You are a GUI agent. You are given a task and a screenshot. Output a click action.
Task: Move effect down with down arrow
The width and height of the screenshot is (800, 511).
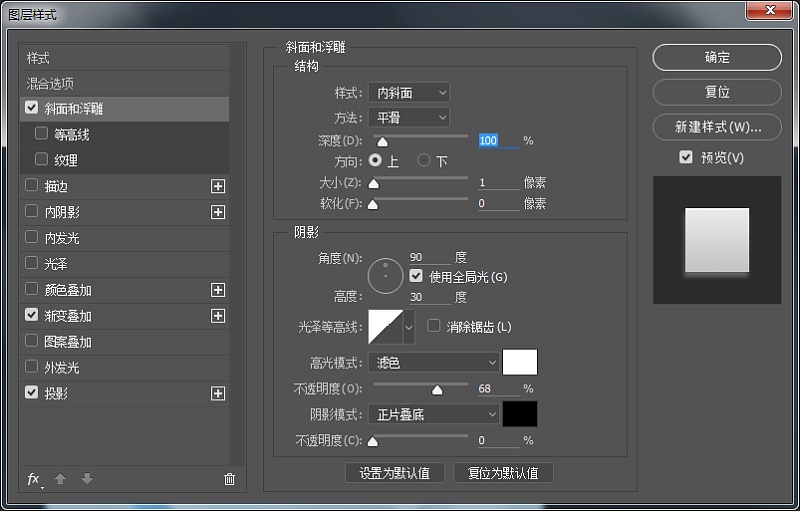click(x=87, y=478)
